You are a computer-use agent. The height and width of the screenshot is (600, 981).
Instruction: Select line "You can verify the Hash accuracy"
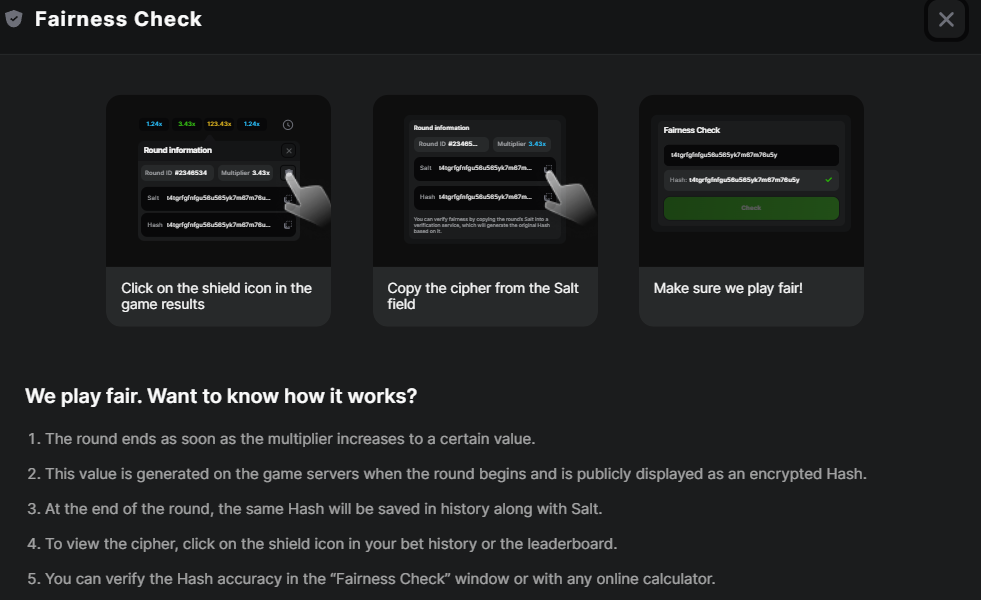[x=371, y=579]
